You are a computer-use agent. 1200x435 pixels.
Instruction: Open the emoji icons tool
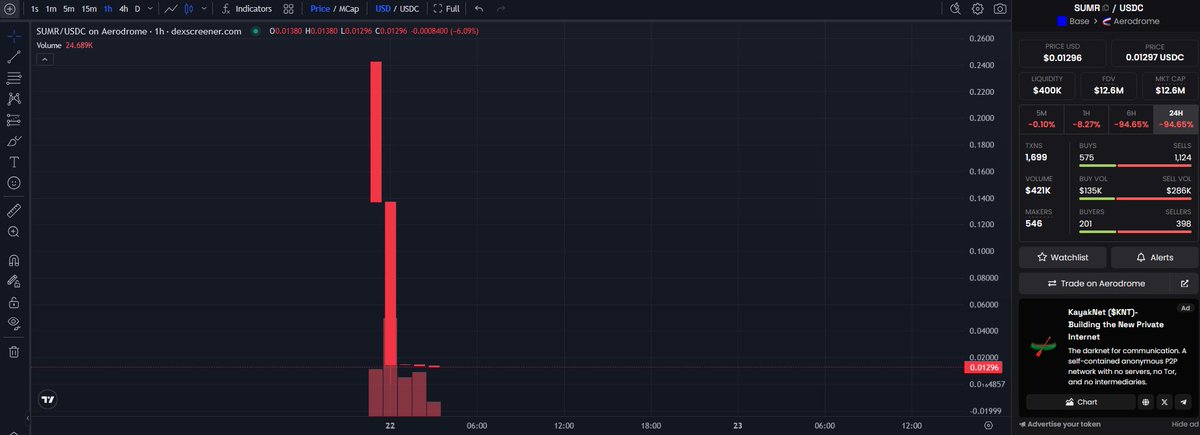[14, 183]
